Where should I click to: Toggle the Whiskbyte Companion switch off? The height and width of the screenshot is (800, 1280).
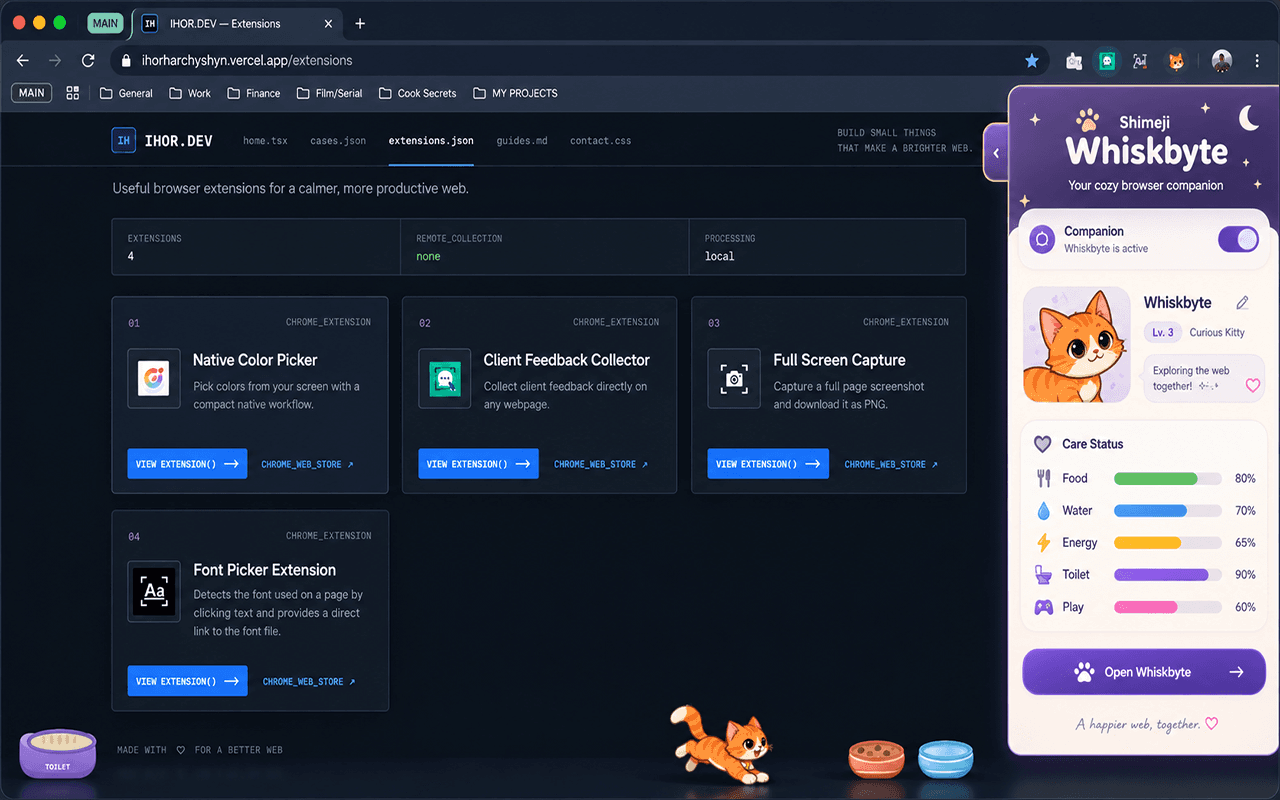(1238, 239)
